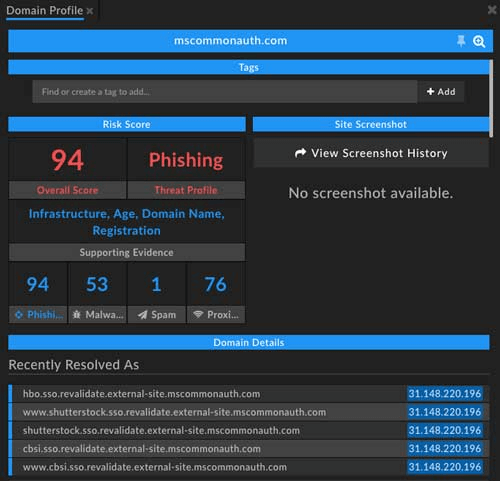Viewport: 500px width, 481px height.
Task: Close the panel with top-right X
Action: click(x=492, y=10)
